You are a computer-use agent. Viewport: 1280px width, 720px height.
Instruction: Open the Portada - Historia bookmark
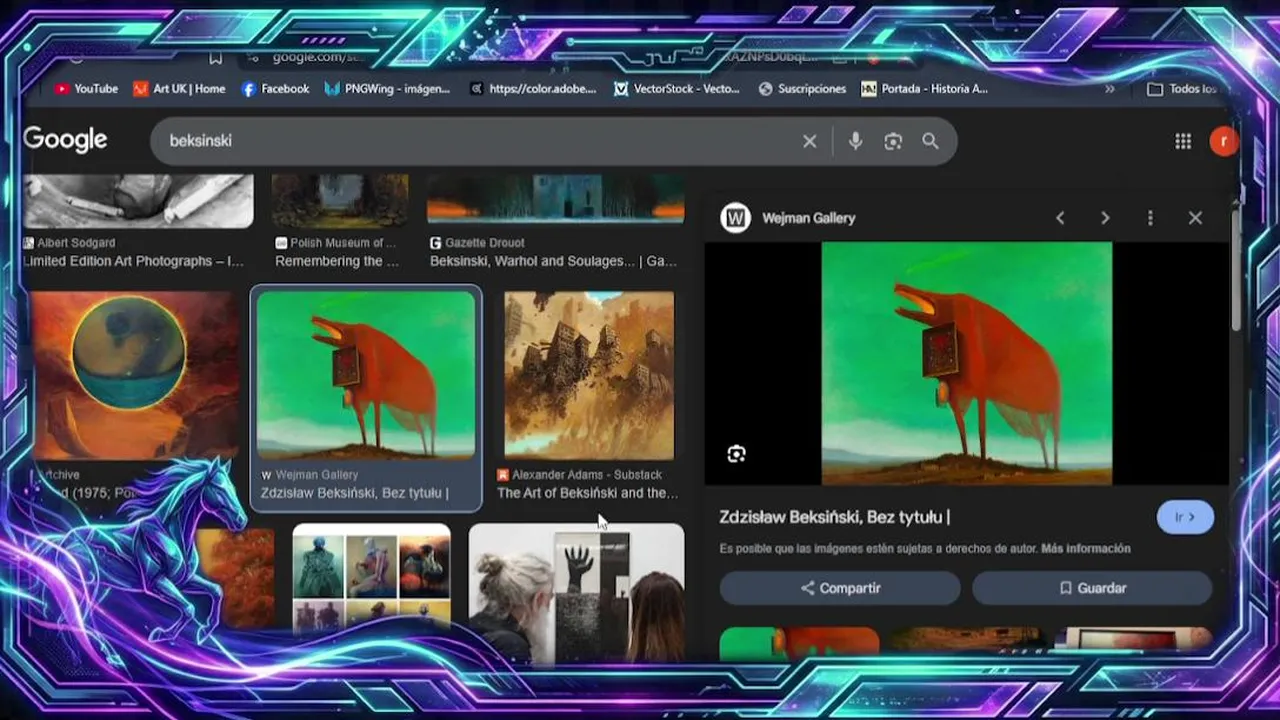pyautogui.click(x=925, y=89)
